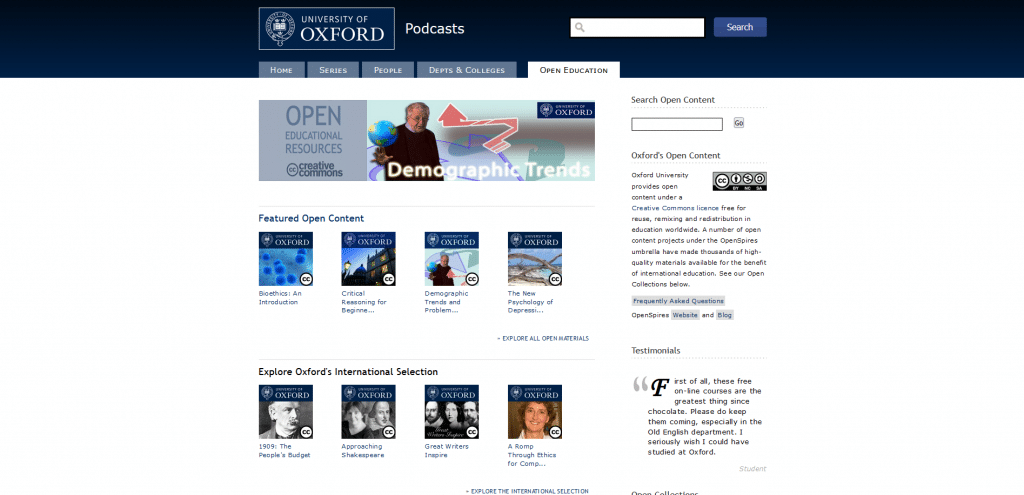Click the Demographic Trends banner image
Viewport: 1024px width, 495px height.
point(481,140)
